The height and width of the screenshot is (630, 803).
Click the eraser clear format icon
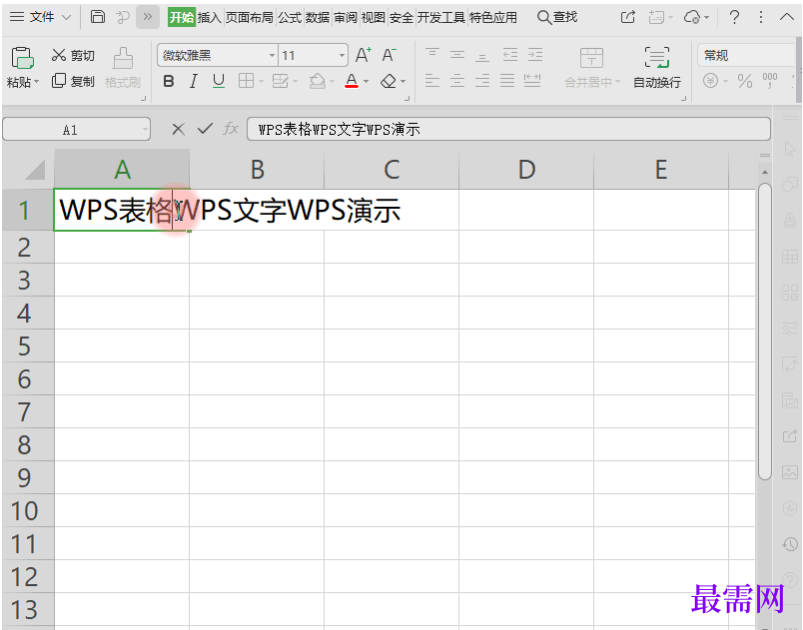coord(389,81)
